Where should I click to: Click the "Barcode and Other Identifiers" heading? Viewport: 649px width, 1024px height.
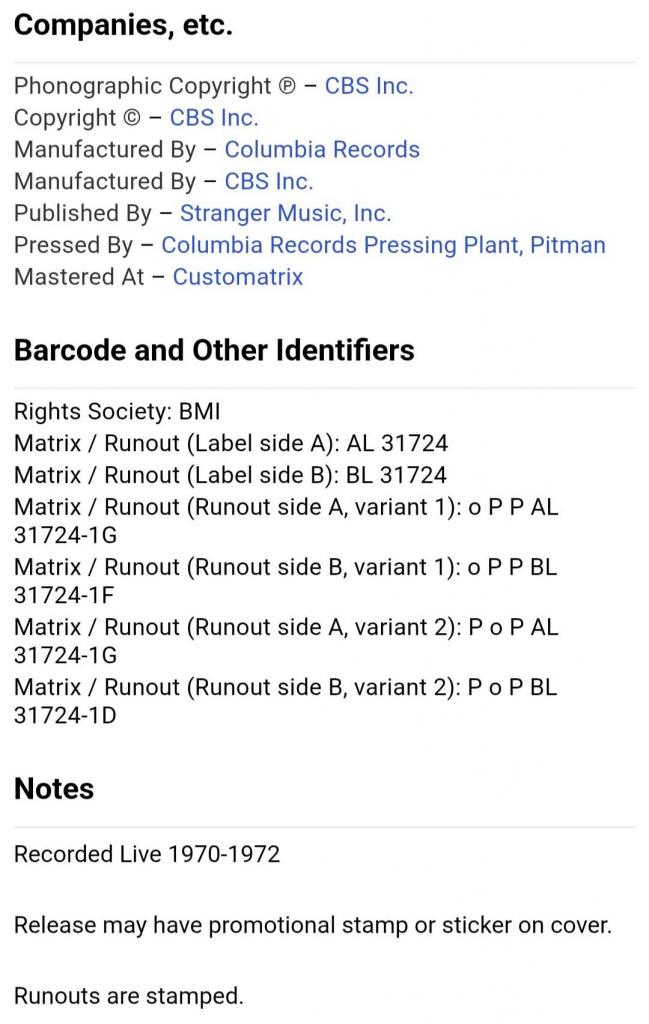[214, 350]
